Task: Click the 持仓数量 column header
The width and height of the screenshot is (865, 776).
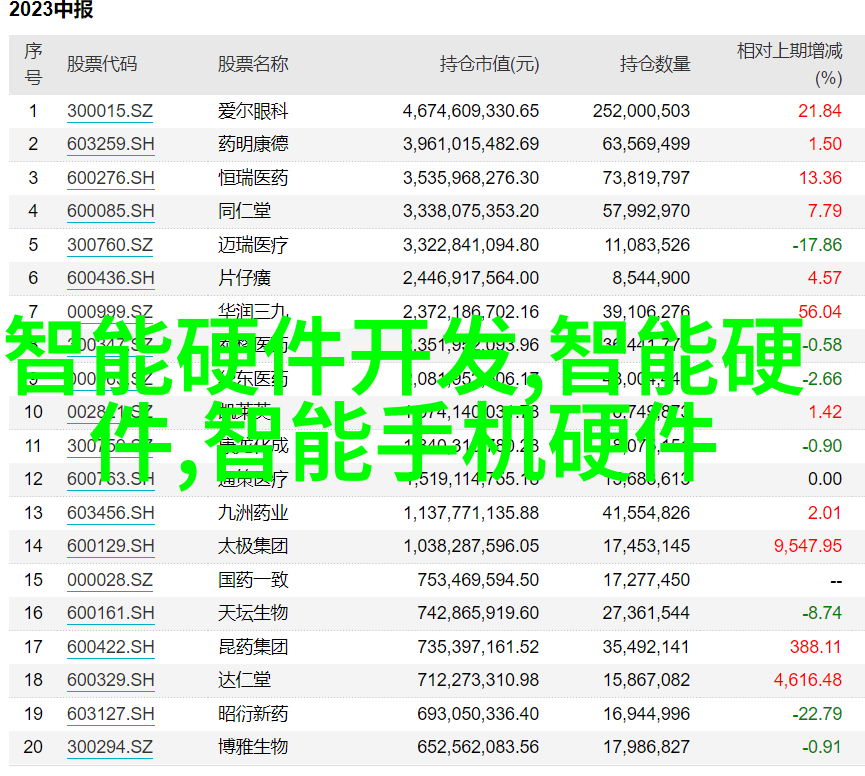Action: [655, 65]
